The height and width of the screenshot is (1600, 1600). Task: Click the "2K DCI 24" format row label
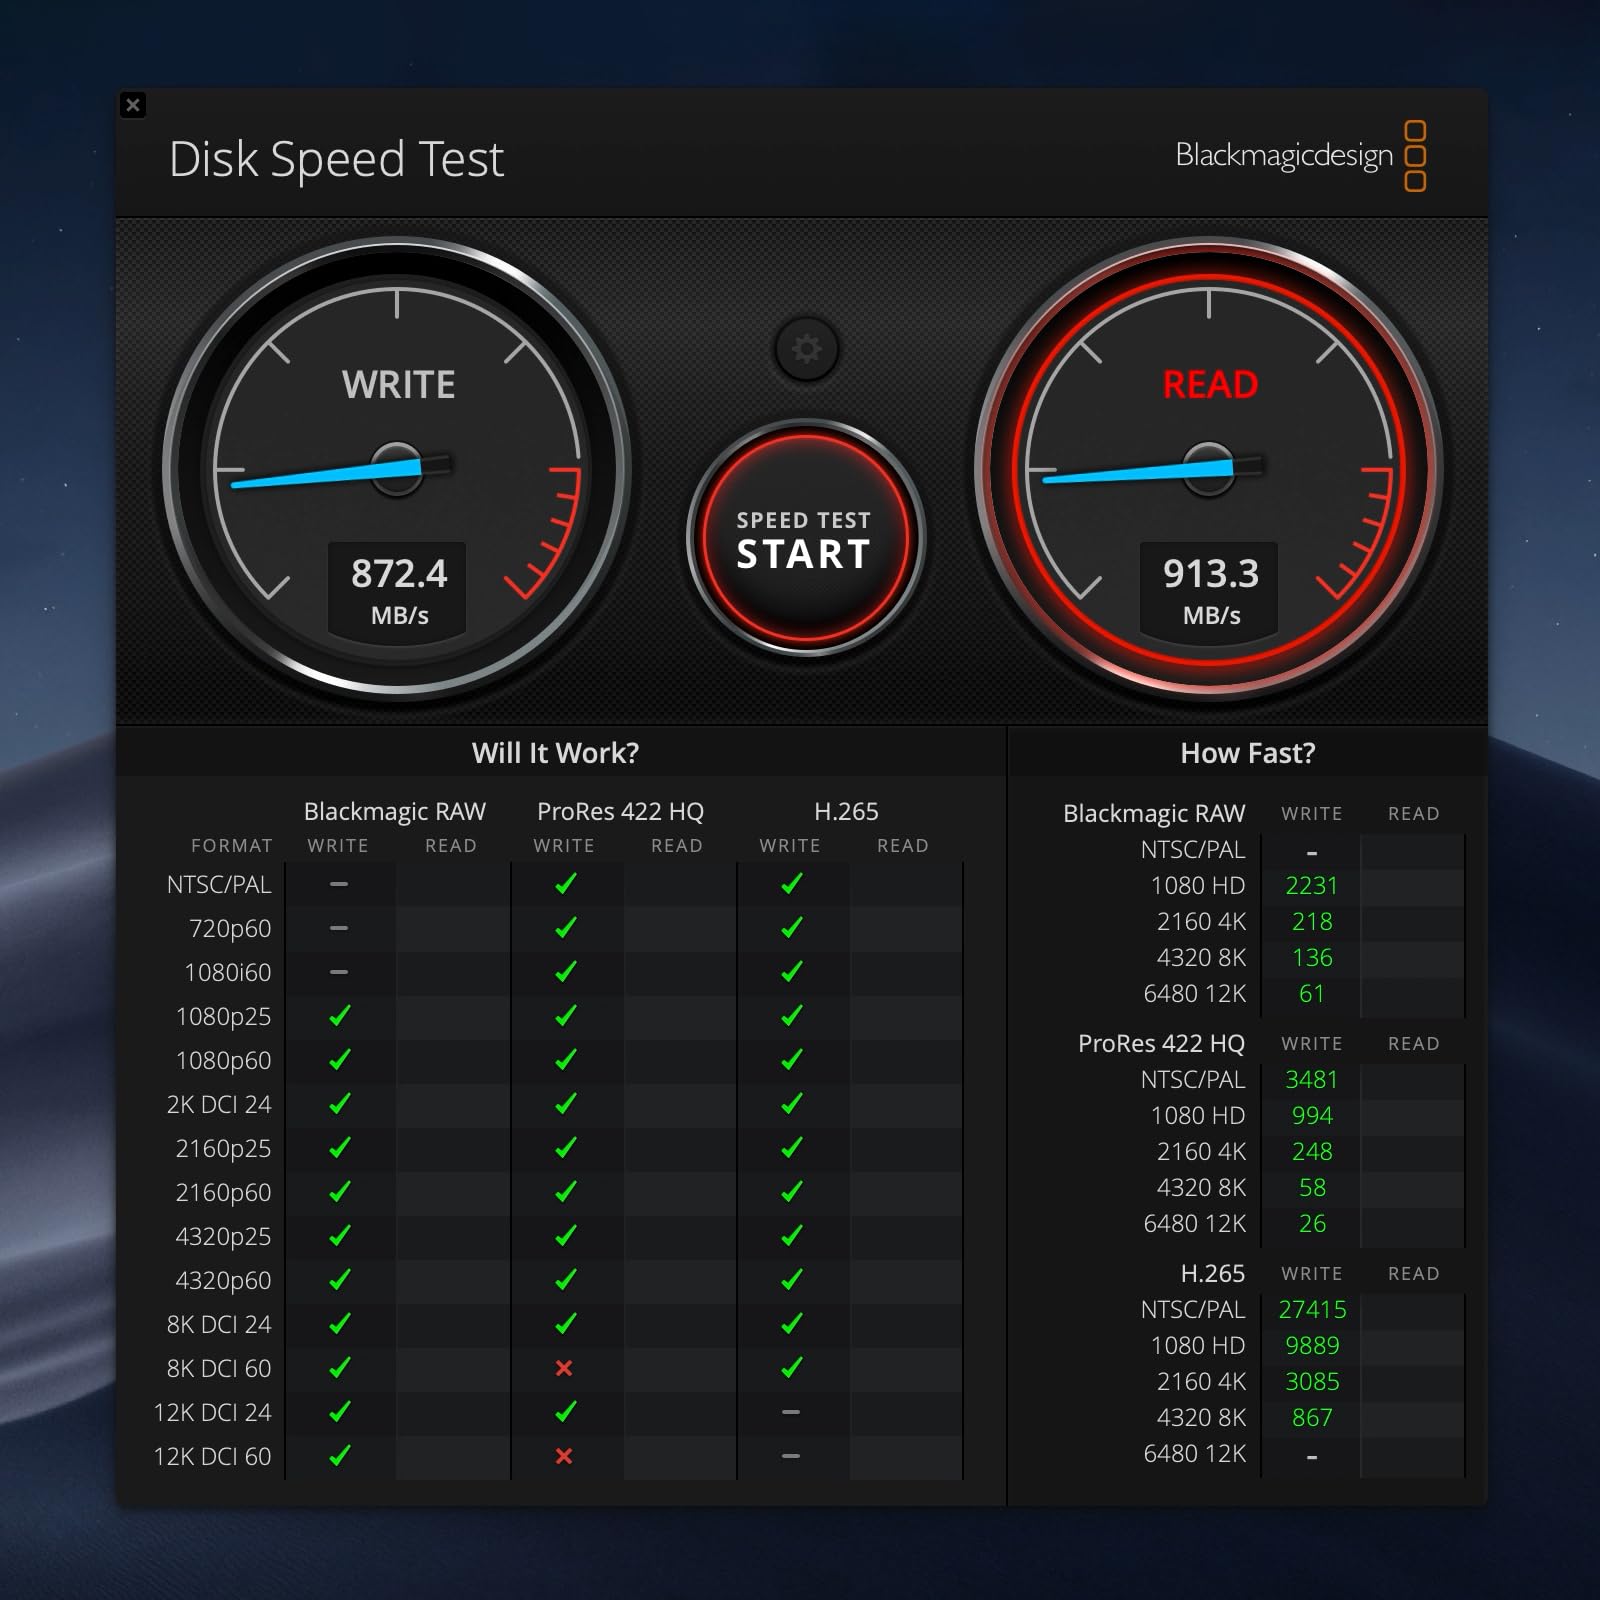(x=219, y=1105)
